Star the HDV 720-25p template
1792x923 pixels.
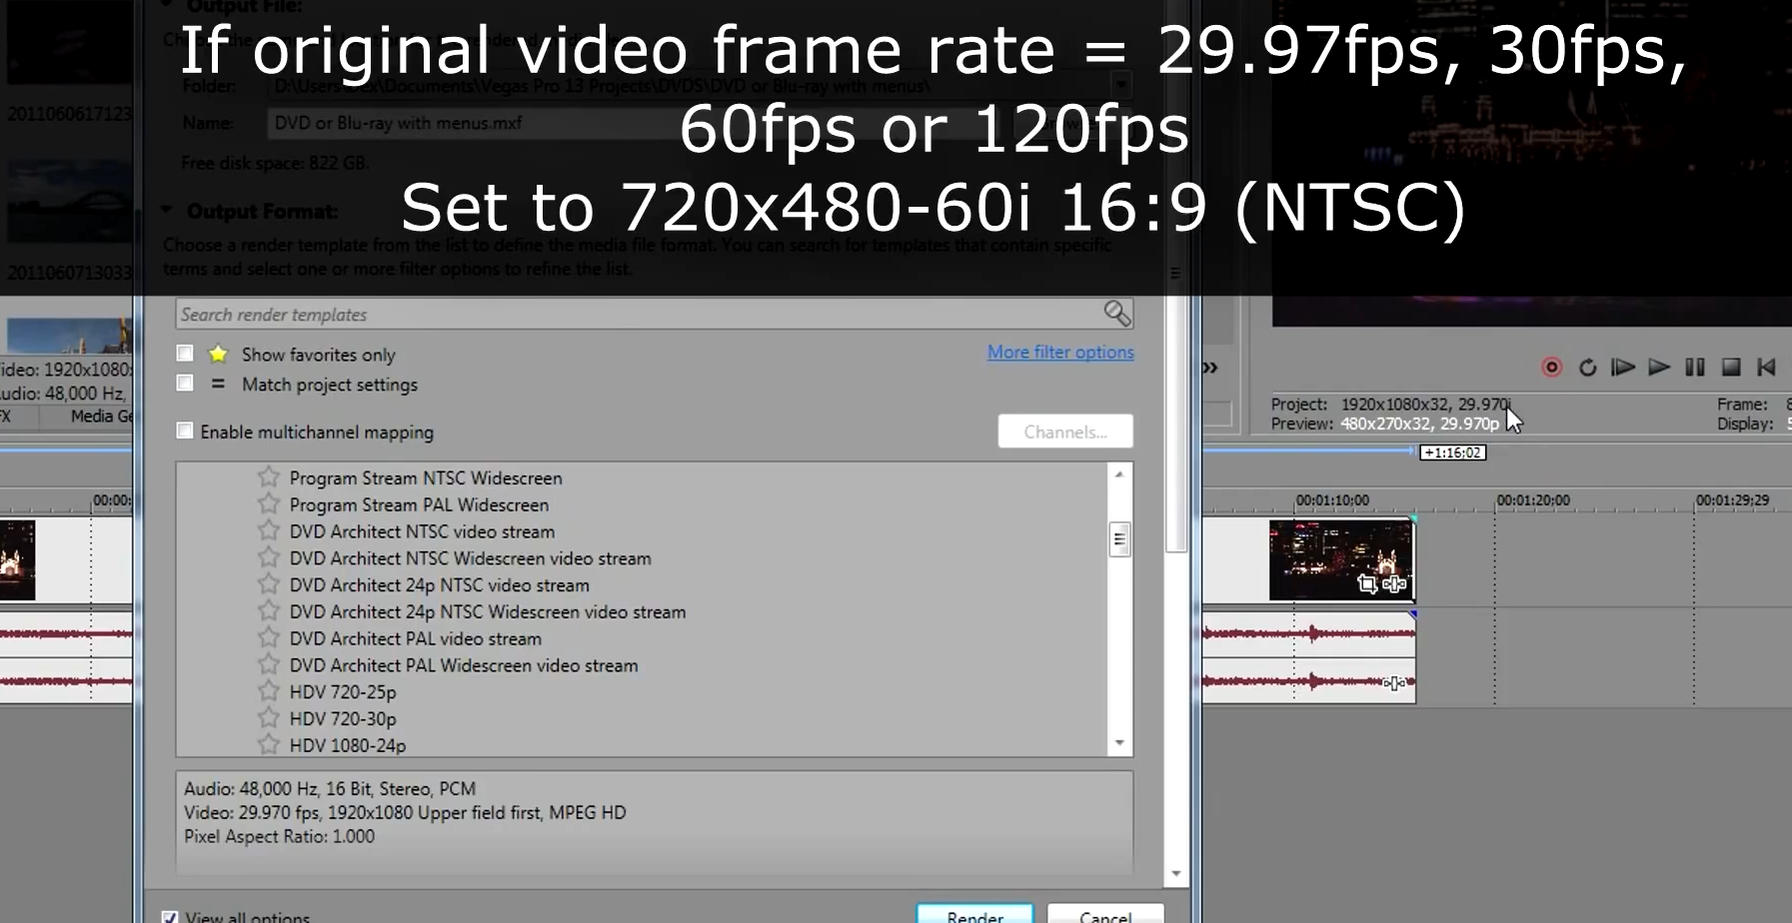(268, 691)
